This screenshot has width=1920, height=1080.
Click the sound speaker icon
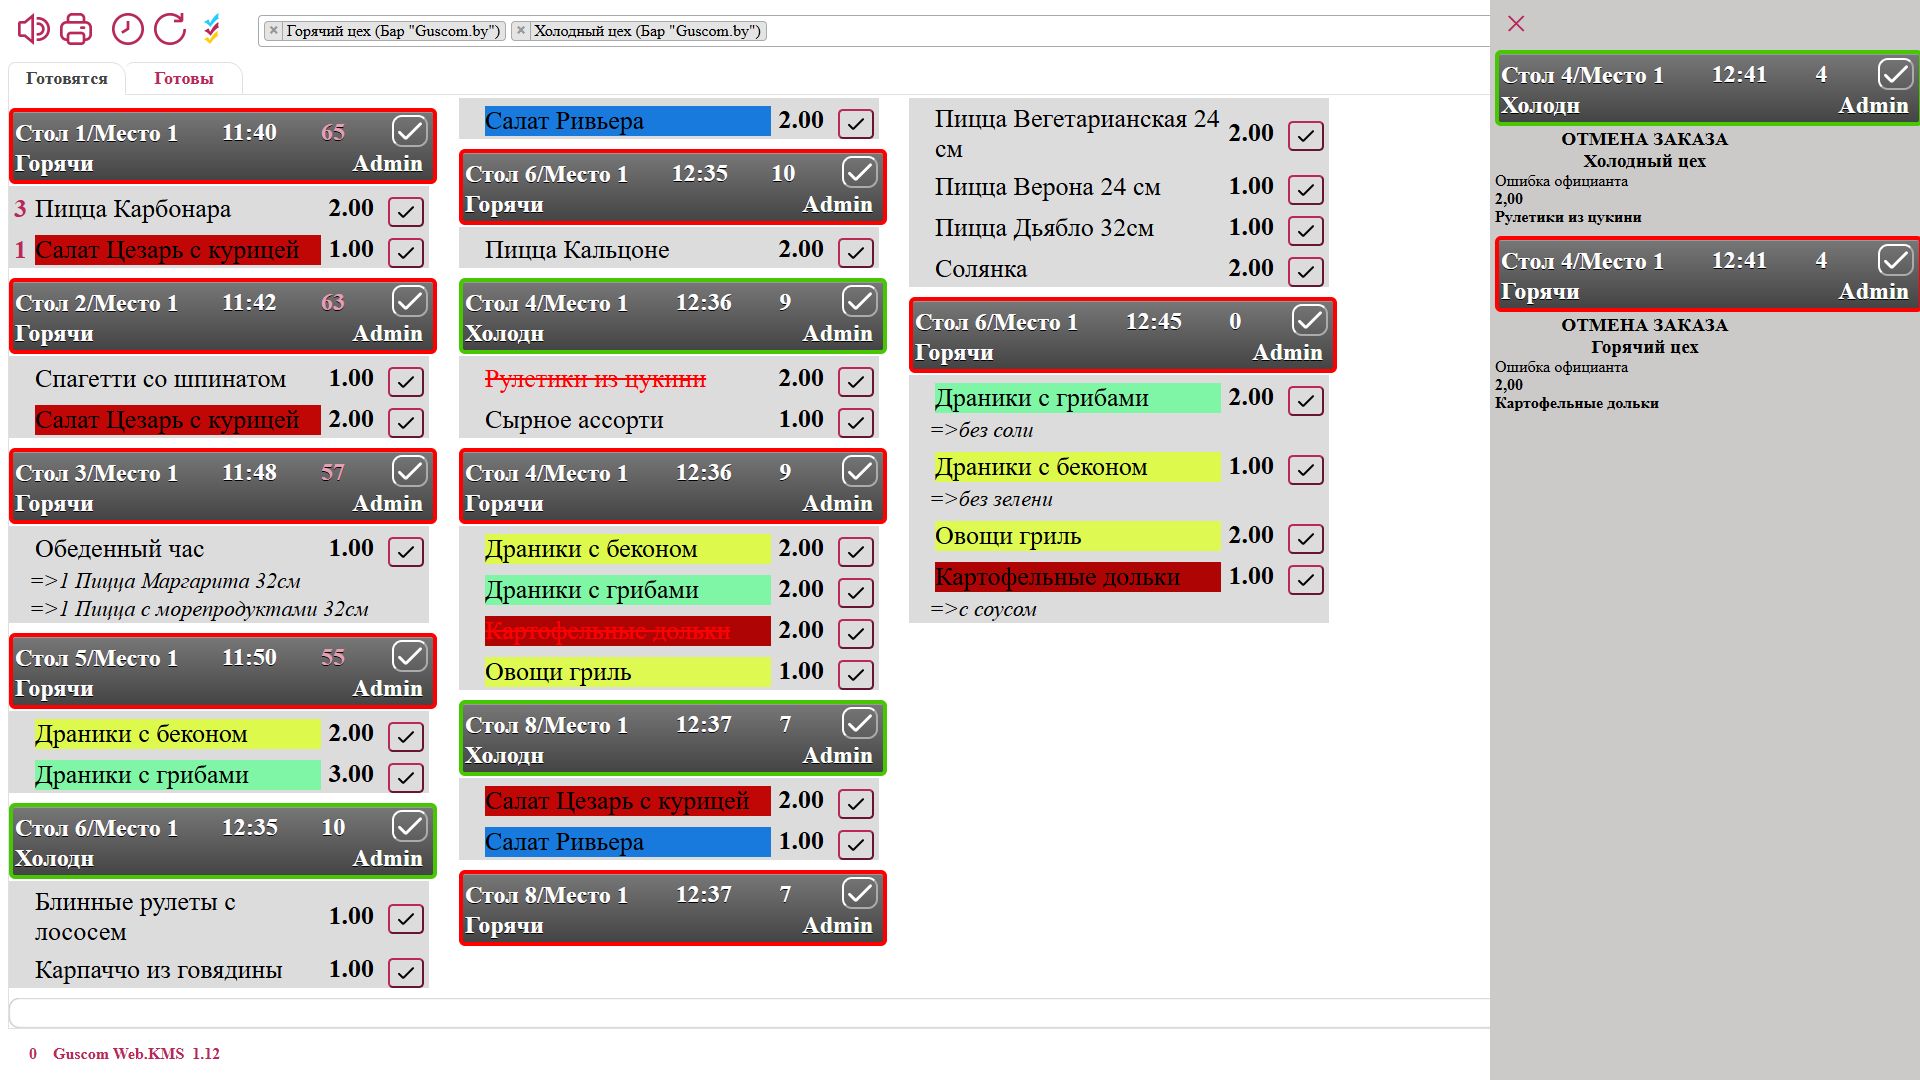(33, 29)
